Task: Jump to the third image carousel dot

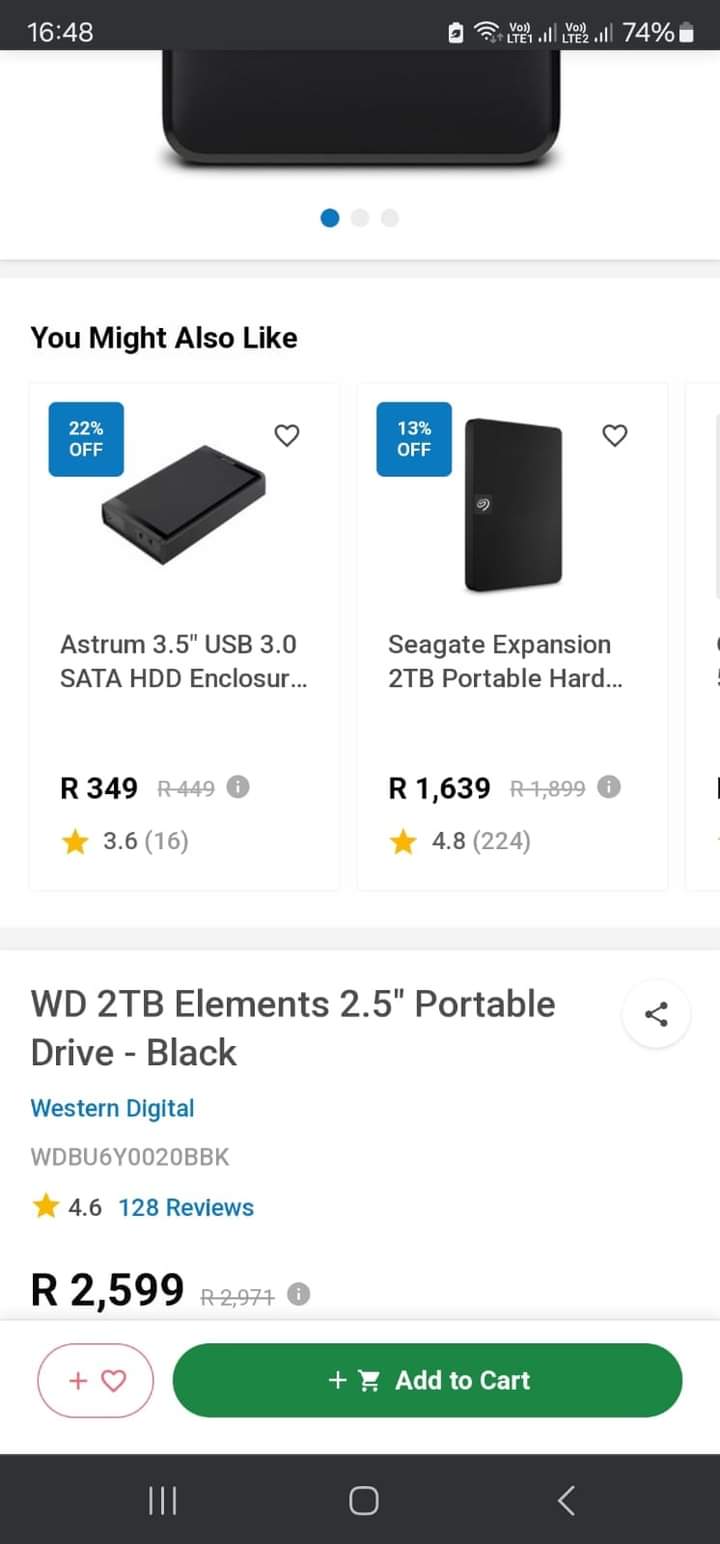Action: [390, 218]
